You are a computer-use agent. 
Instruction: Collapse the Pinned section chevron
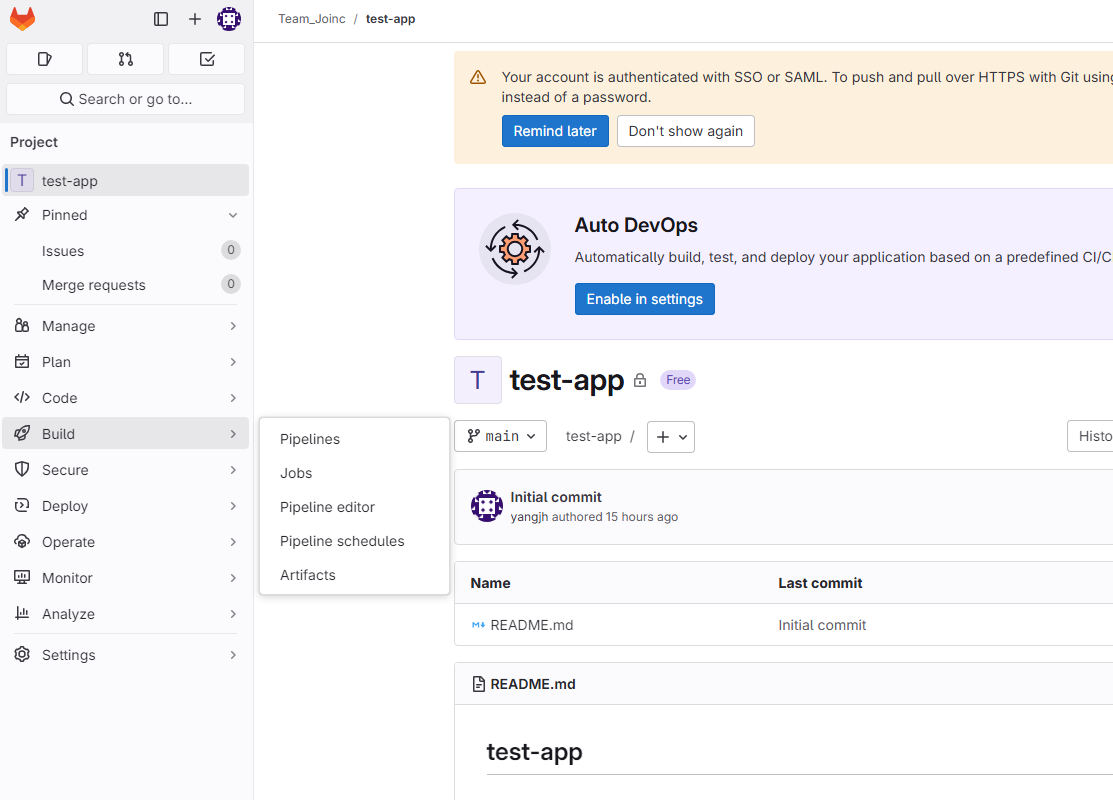[233, 215]
